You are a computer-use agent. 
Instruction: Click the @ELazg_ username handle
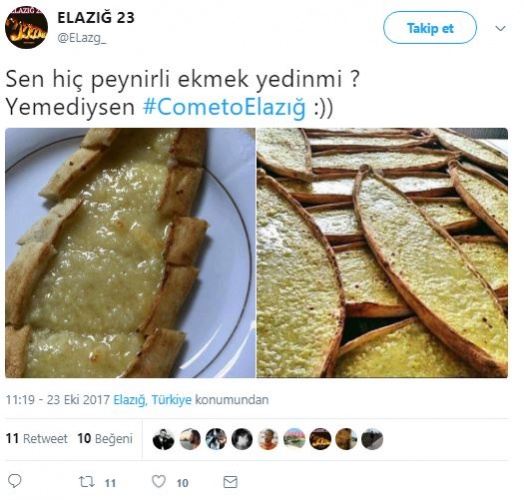(82, 38)
